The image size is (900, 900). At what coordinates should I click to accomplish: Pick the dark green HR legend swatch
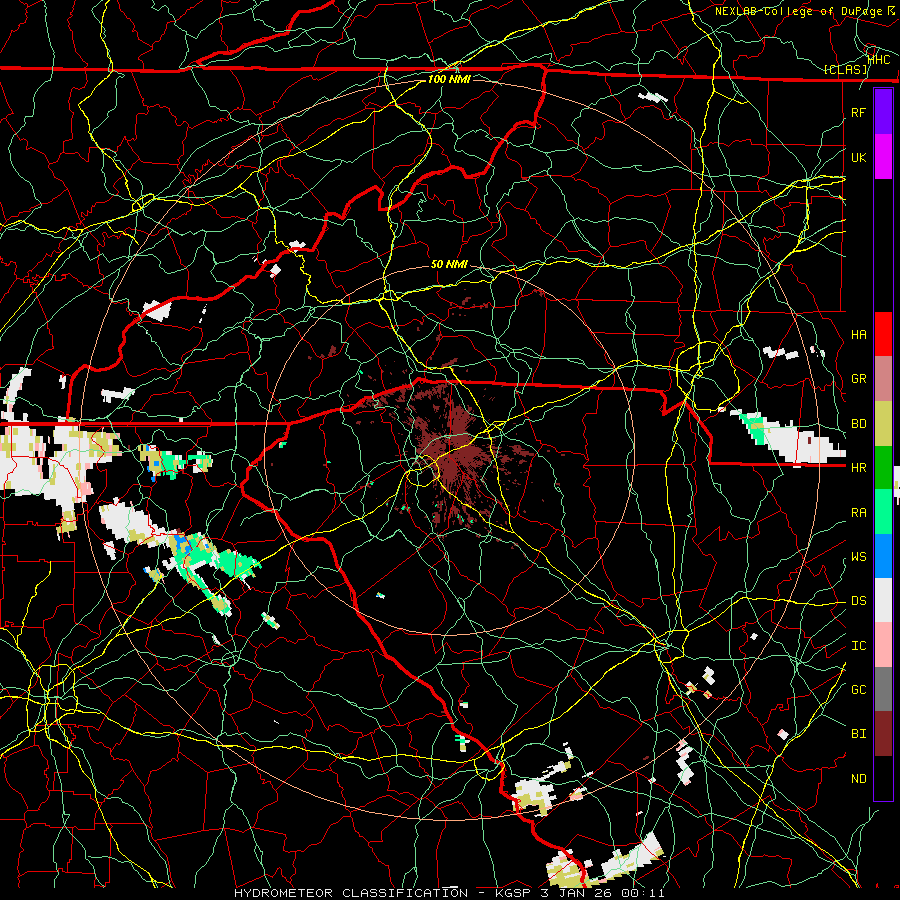coord(883,468)
